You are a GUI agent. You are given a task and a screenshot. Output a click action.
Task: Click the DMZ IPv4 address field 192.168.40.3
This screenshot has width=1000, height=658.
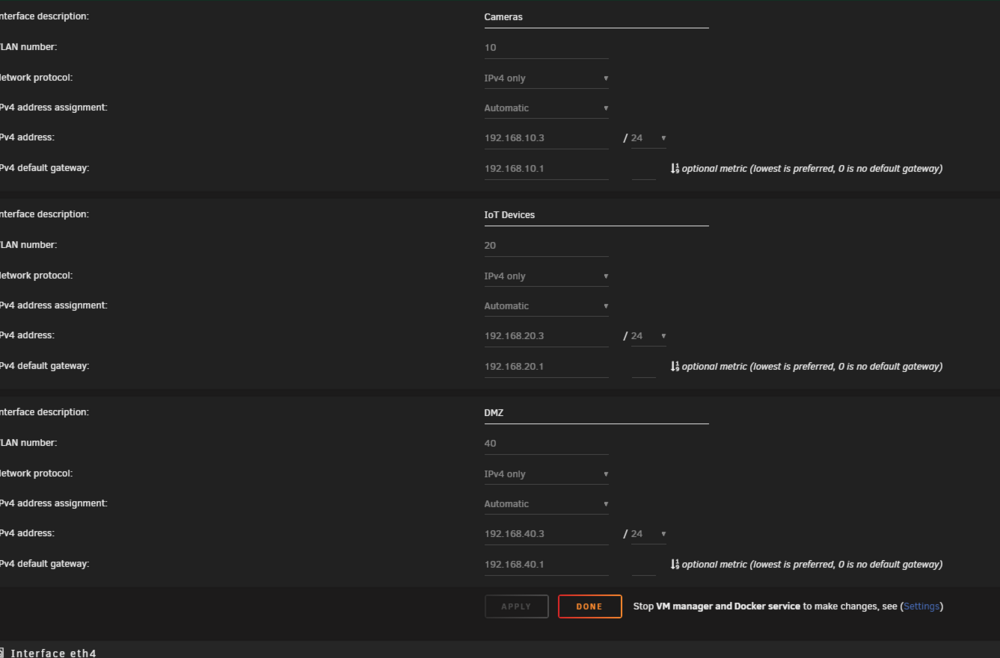[x=546, y=534]
